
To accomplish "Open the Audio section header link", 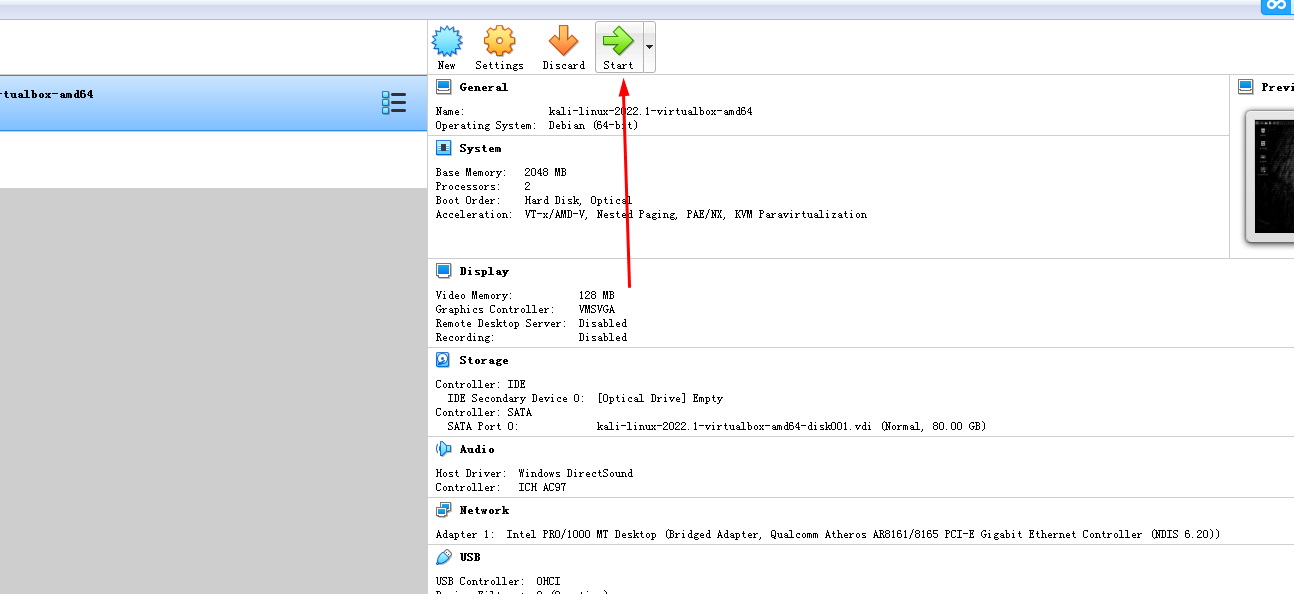I will (x=477, y=450).
